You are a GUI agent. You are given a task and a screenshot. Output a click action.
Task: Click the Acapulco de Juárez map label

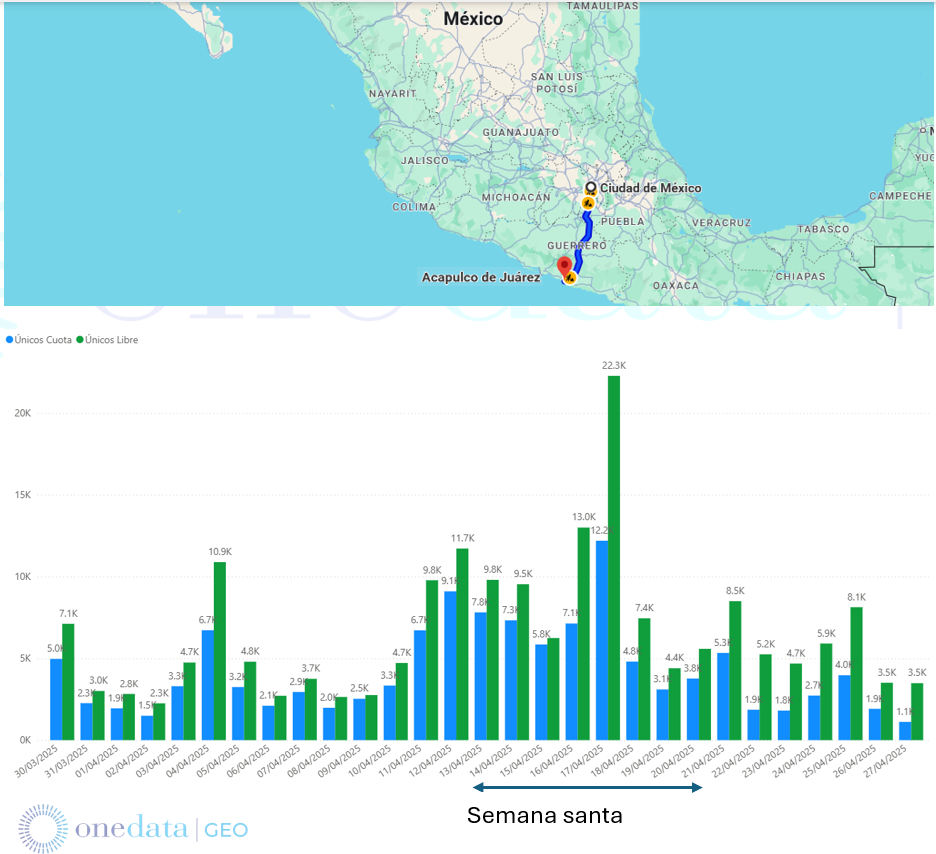point(481,277)
